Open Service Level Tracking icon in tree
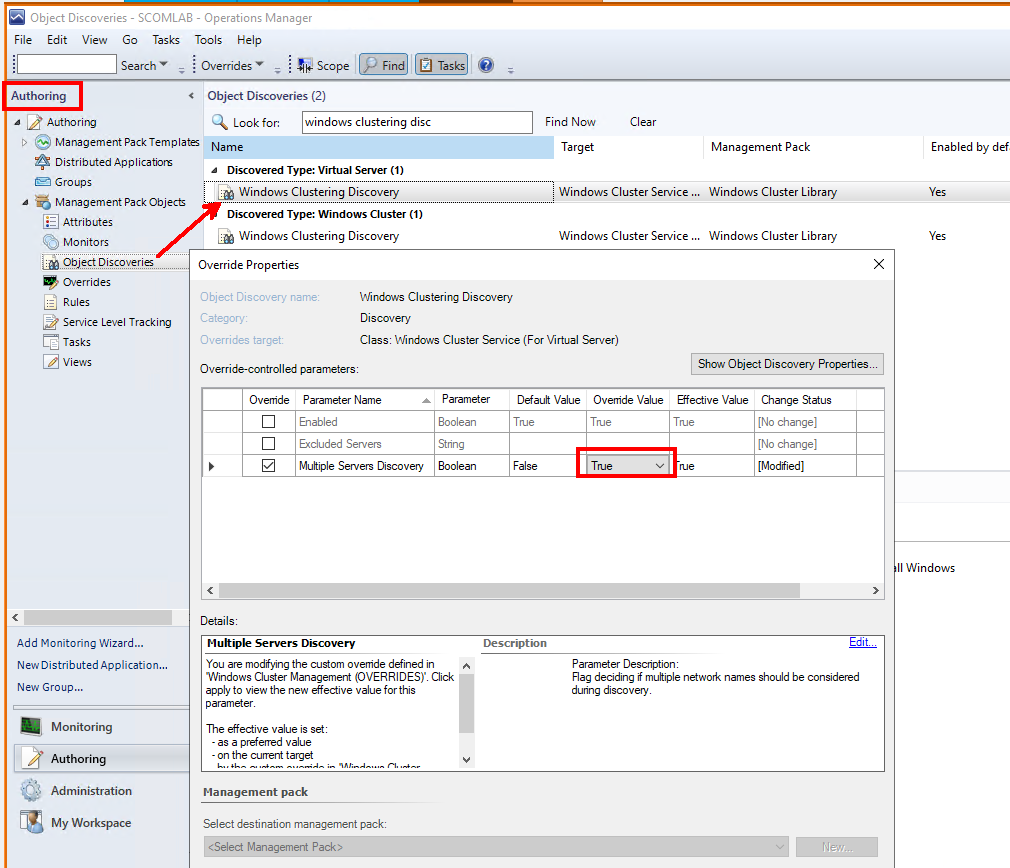The image size is (1010, 868). tap(51, 322)
